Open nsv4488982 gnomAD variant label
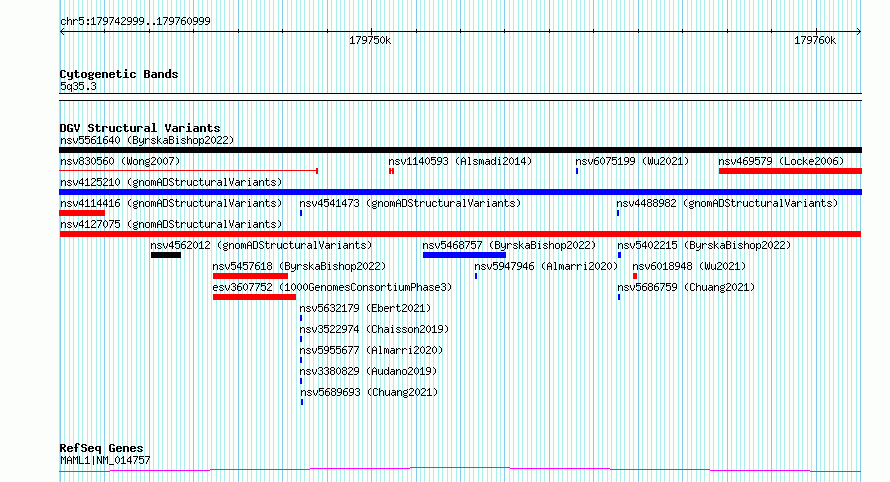 (727, 203)
